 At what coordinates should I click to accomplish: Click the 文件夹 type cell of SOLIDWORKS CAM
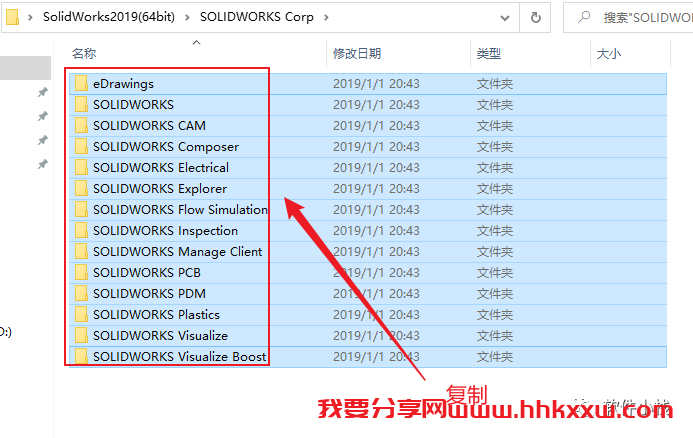[495, 126]
